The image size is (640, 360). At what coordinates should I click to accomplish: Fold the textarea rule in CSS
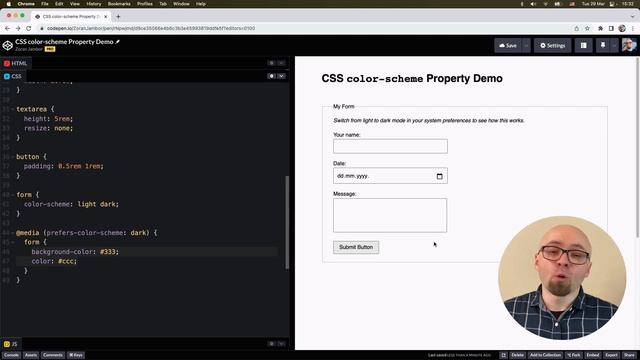13,109
